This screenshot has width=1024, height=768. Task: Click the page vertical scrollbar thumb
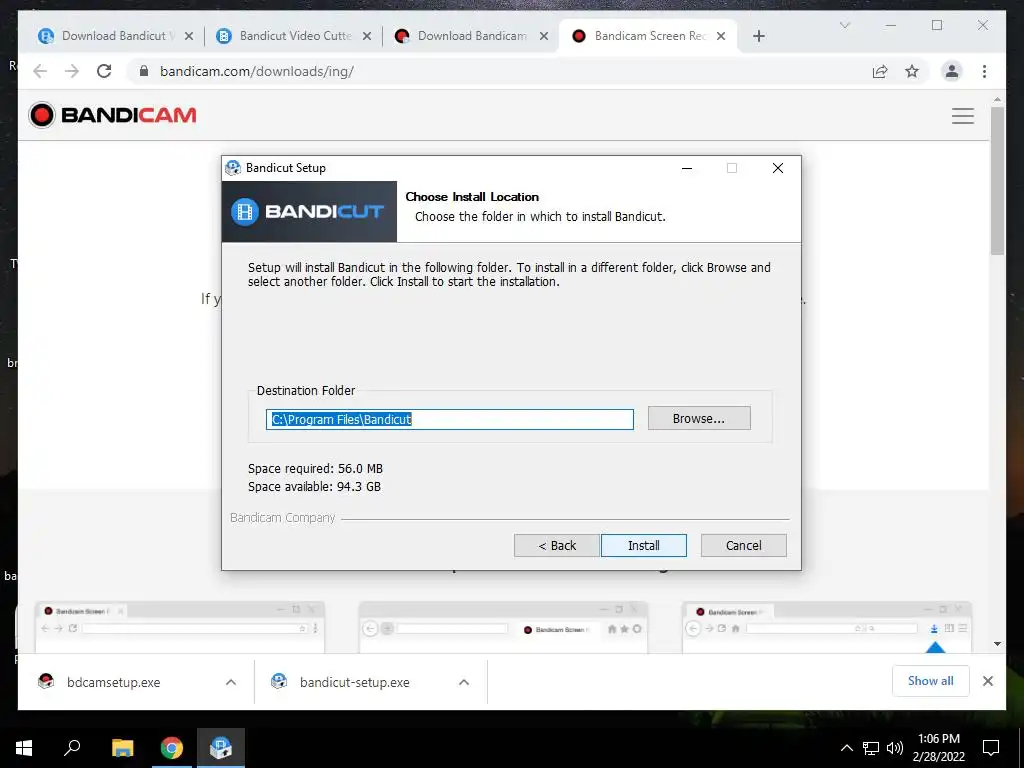coord(997,181)
